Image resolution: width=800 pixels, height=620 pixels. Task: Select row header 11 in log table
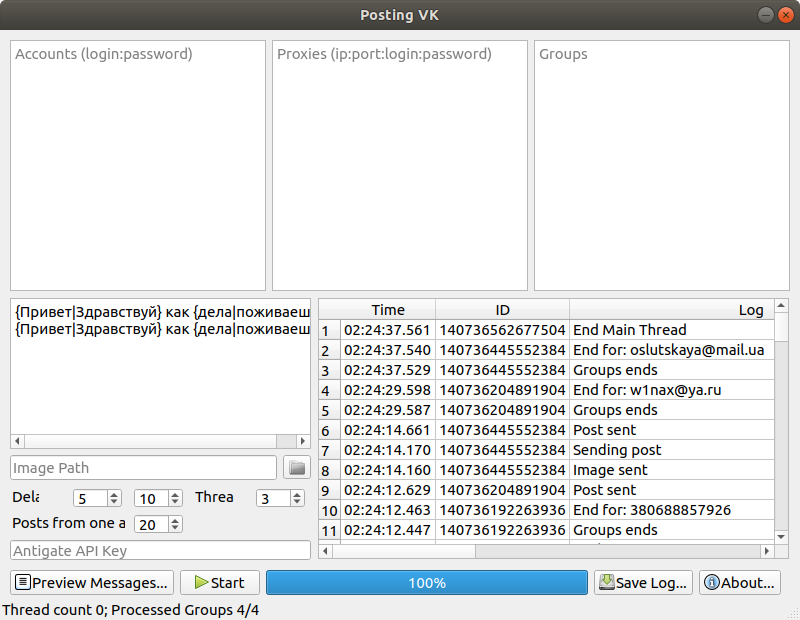point(329,531)
